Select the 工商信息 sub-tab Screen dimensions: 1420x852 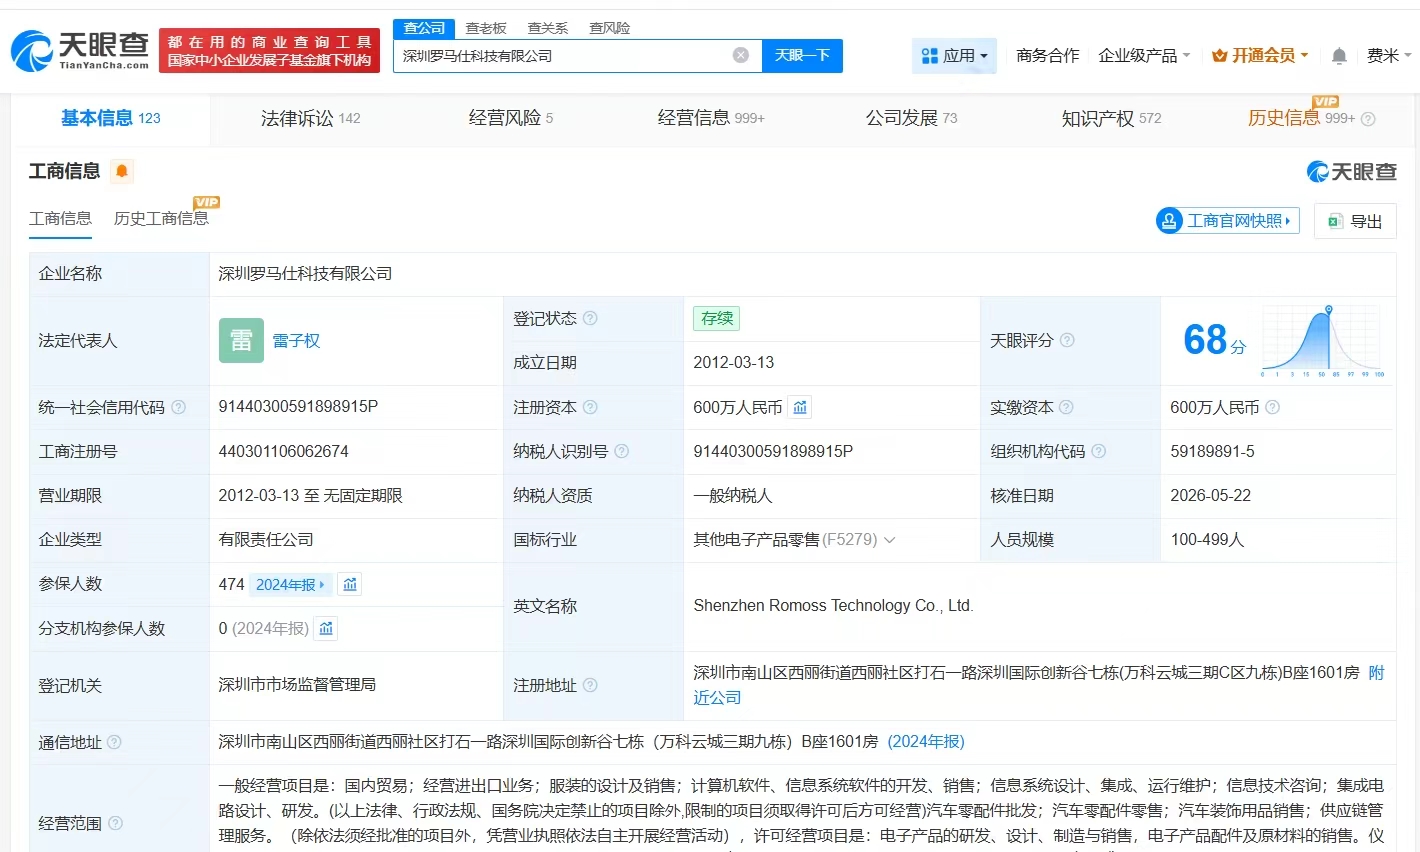pyautogui.click(x=60, y=218)
